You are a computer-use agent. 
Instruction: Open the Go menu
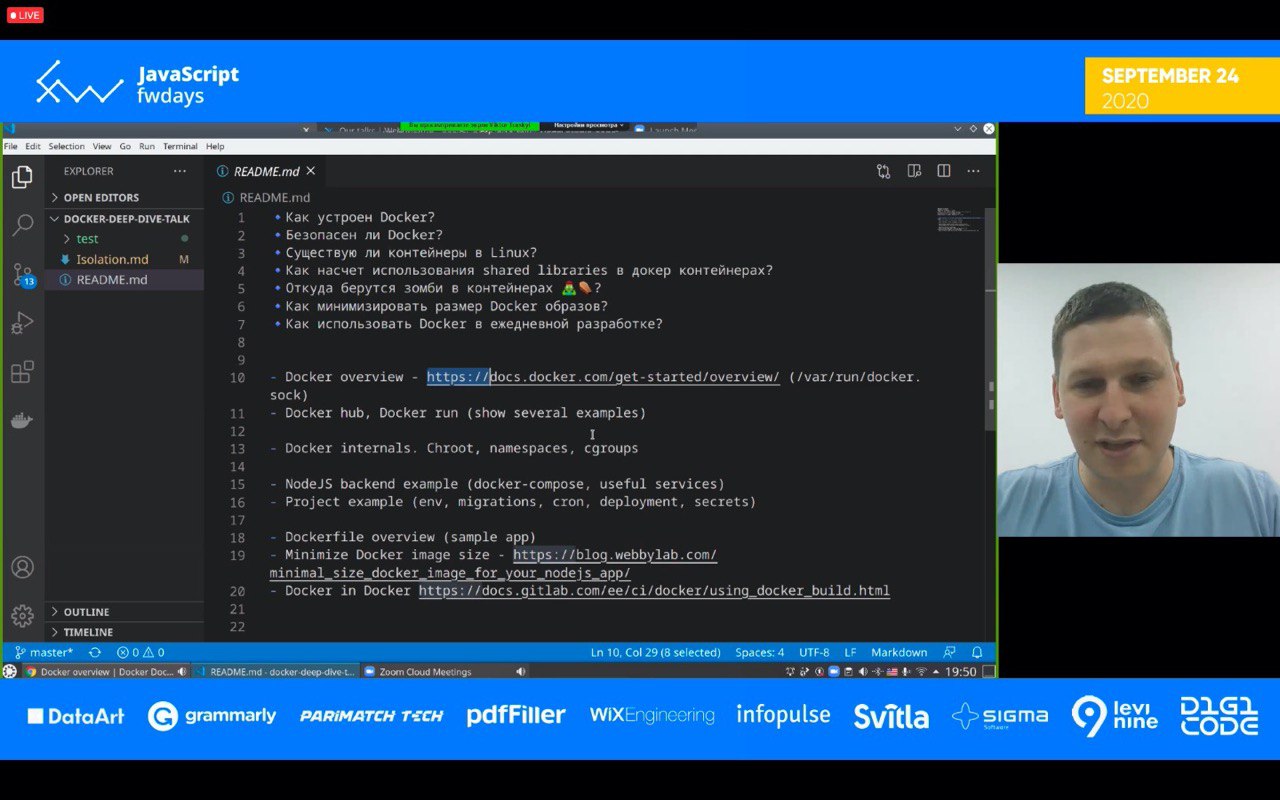(125, 146)
